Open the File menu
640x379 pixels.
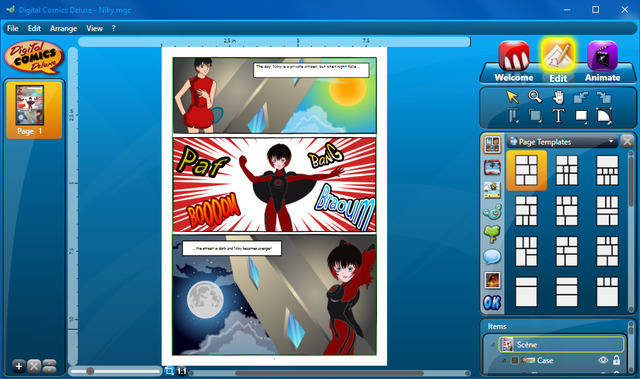[13, 28]
